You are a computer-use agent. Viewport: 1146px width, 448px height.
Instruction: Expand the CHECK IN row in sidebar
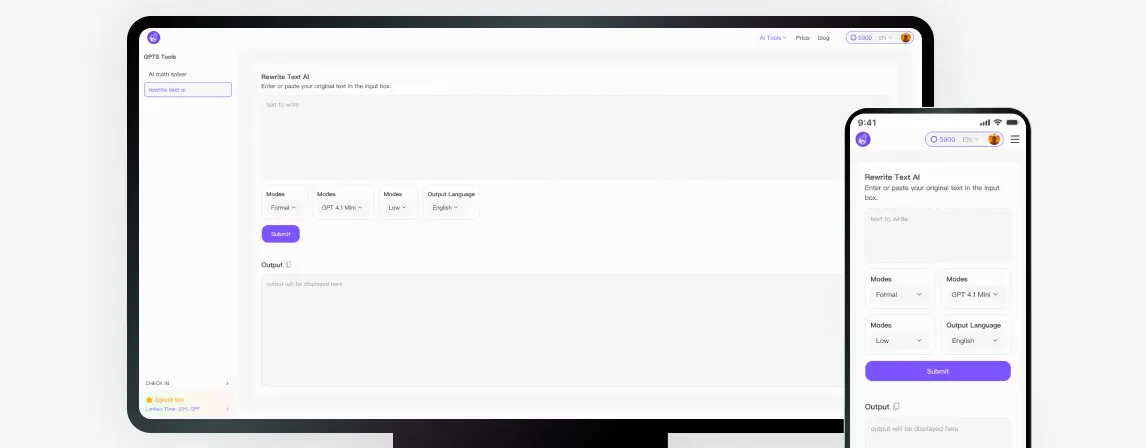[188, 383]
